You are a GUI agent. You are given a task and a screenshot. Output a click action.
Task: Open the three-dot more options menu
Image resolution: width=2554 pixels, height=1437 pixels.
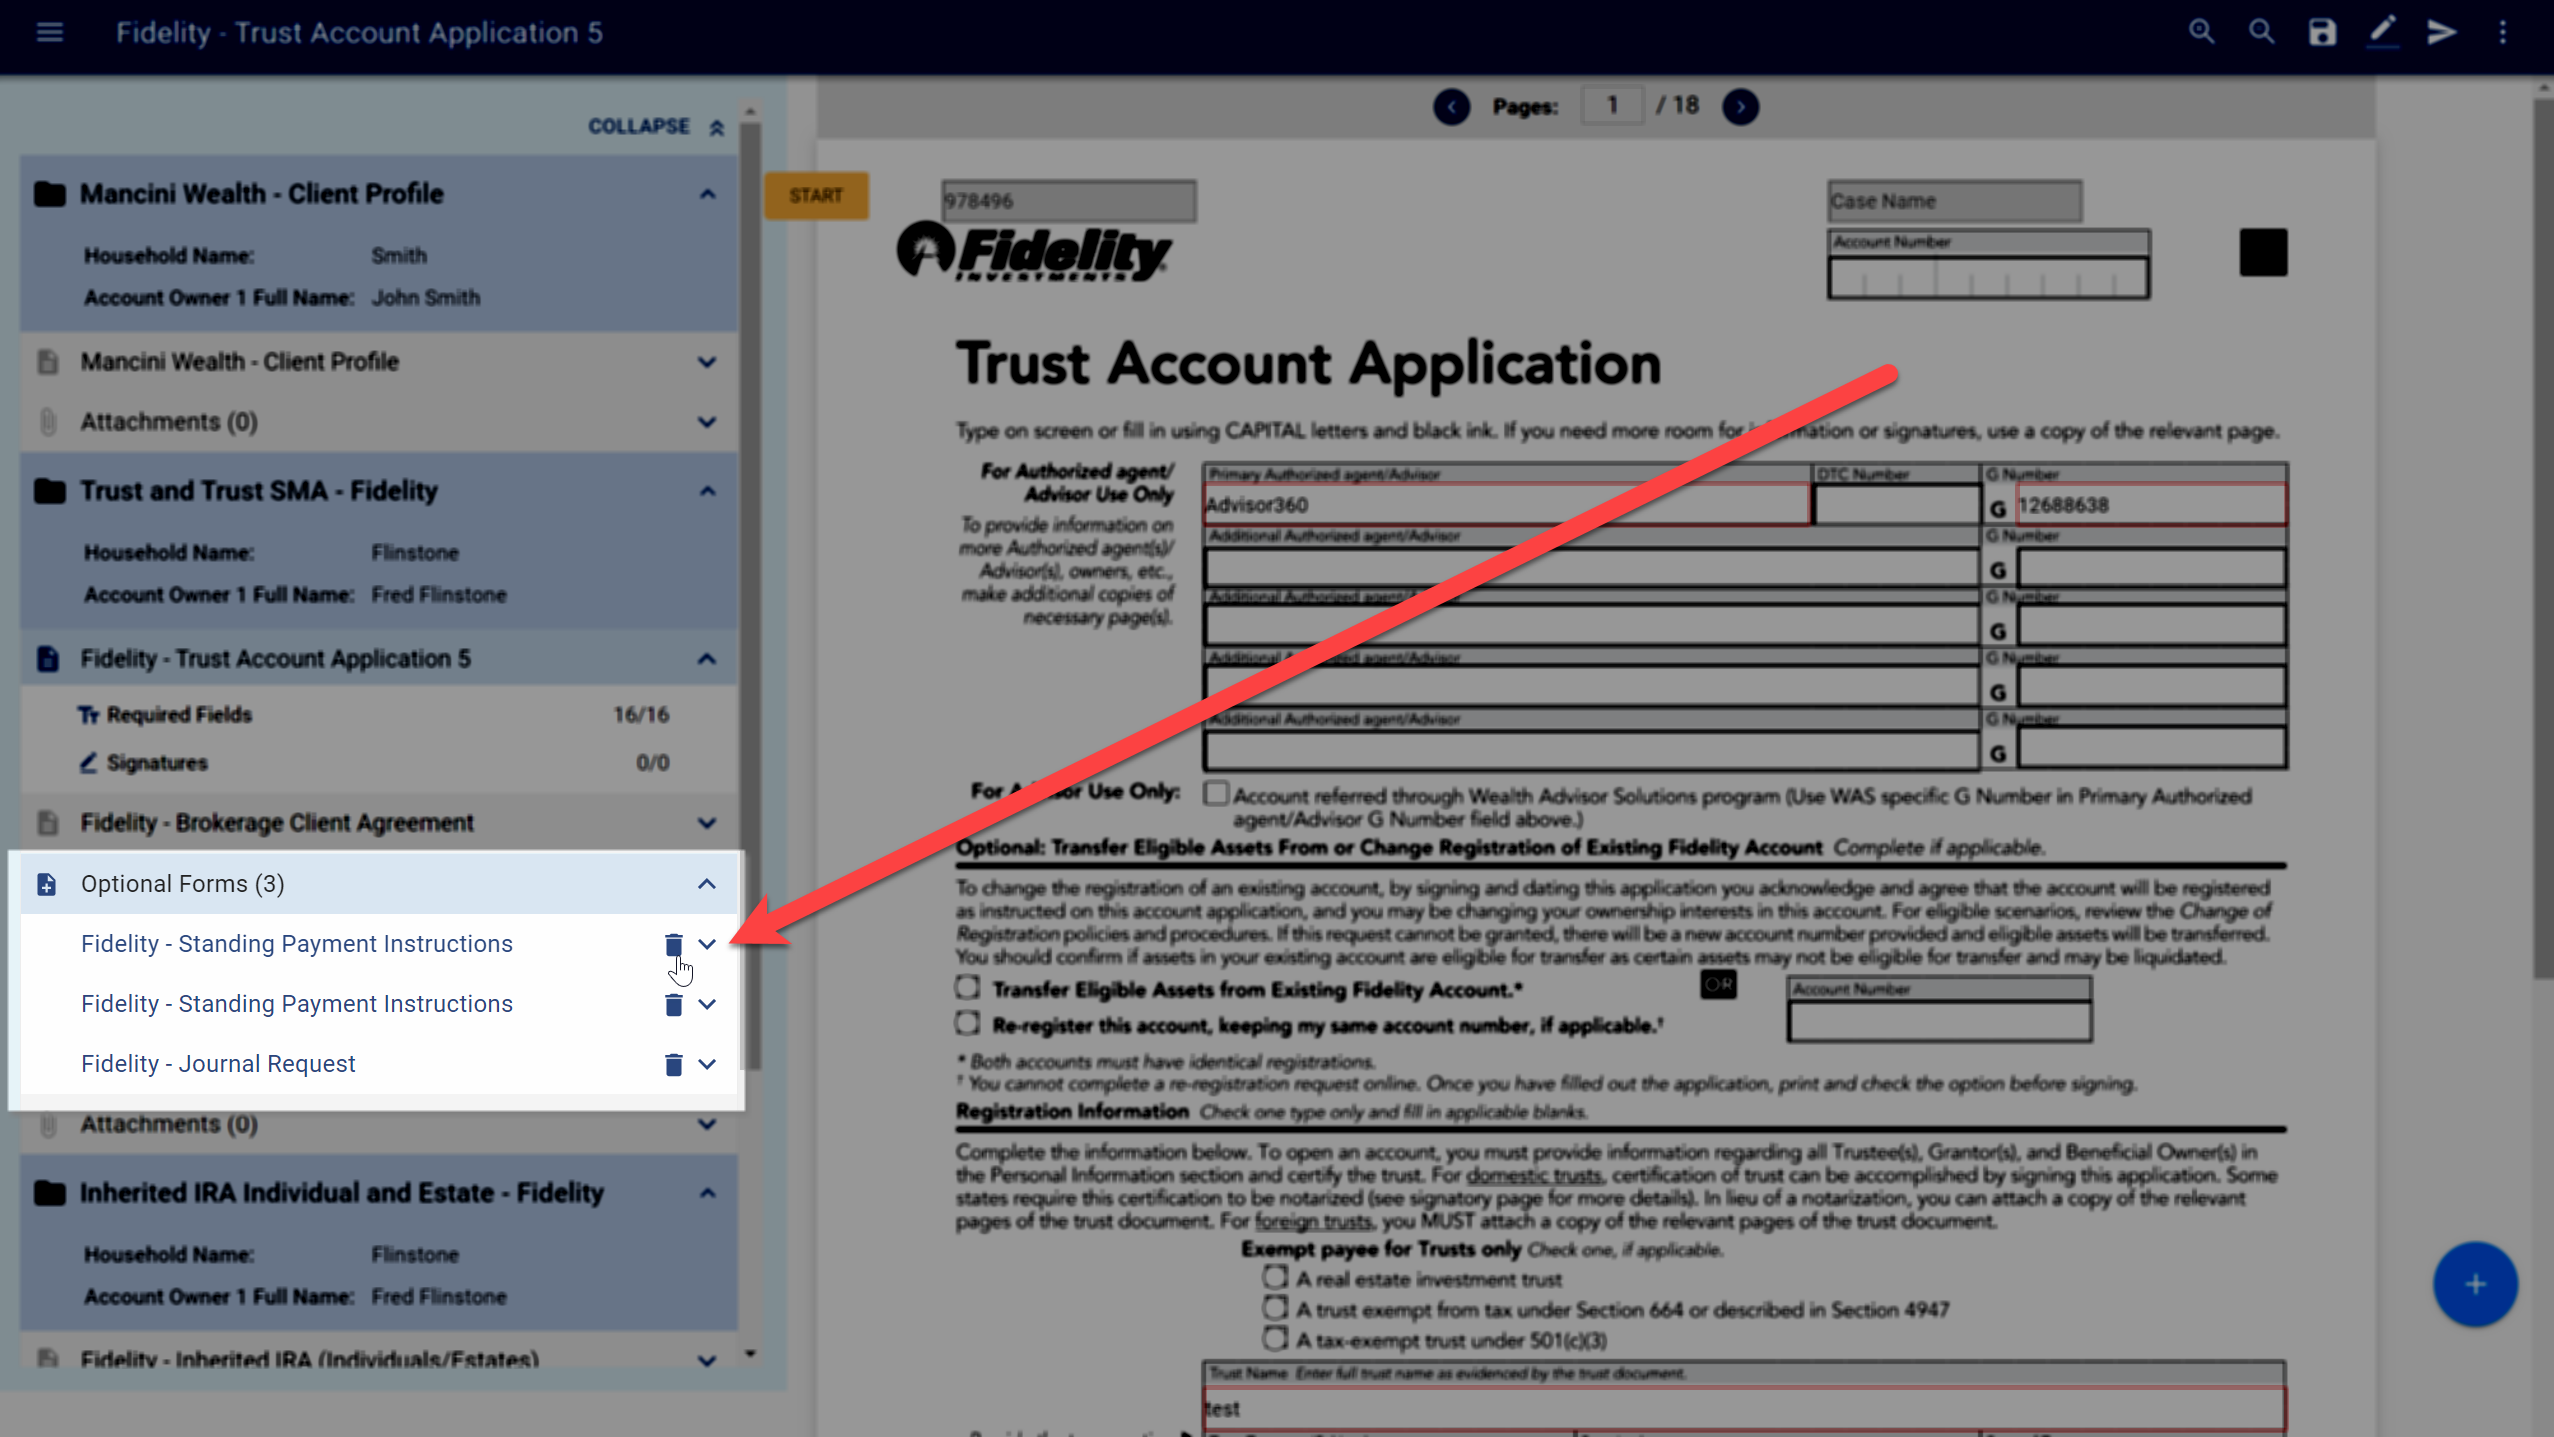pyautogui.click(x=2503, y=32)
